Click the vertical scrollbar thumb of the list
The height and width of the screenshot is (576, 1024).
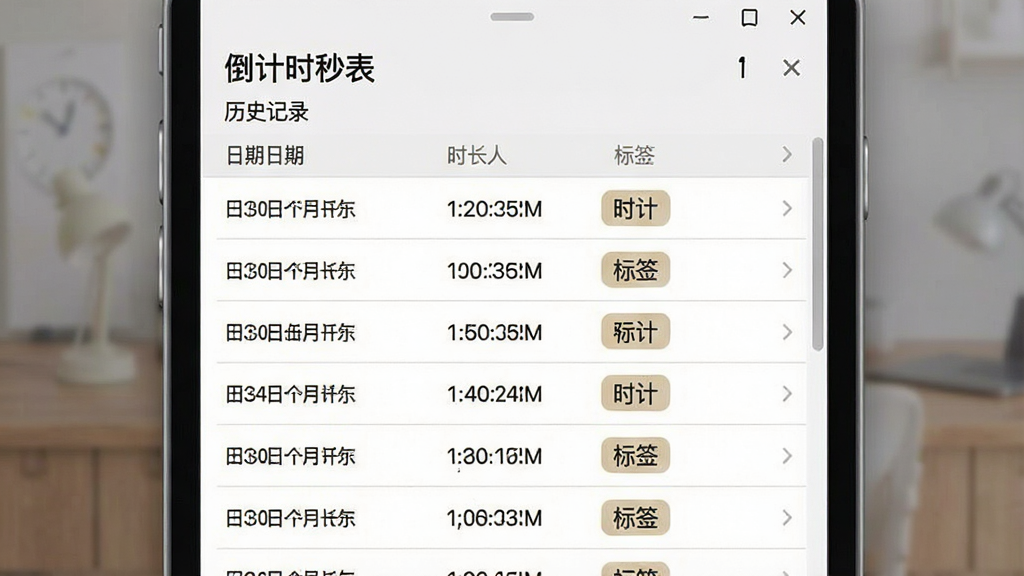pos(818,244)
